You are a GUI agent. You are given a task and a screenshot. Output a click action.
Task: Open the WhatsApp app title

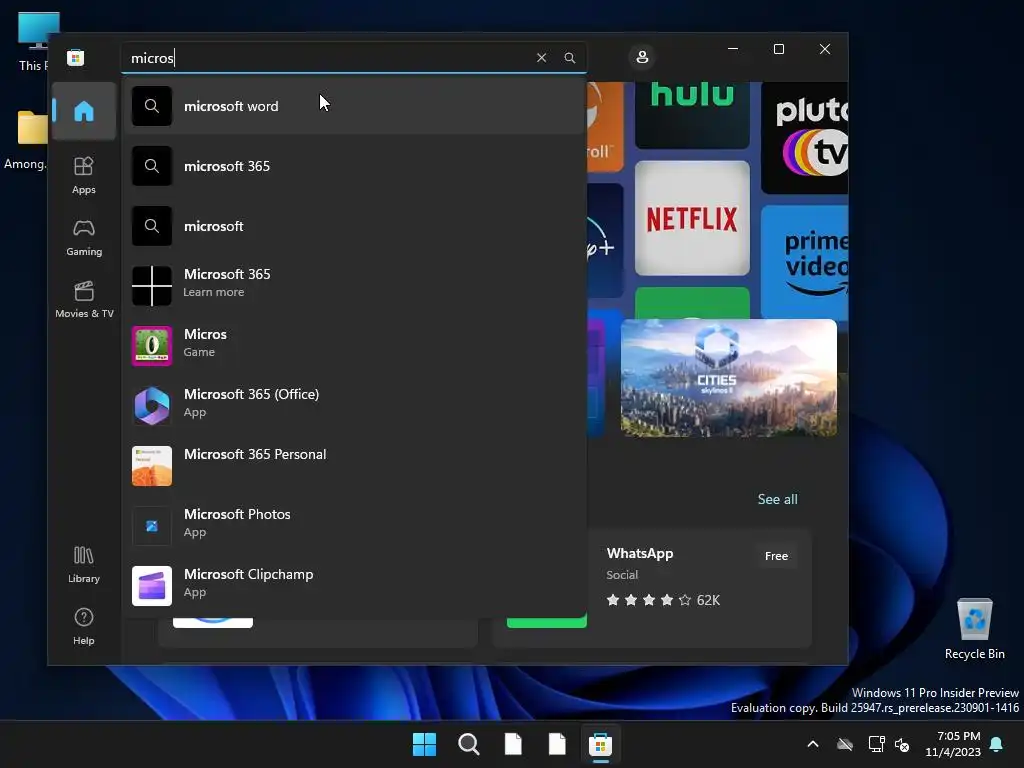tap(639, 553)
